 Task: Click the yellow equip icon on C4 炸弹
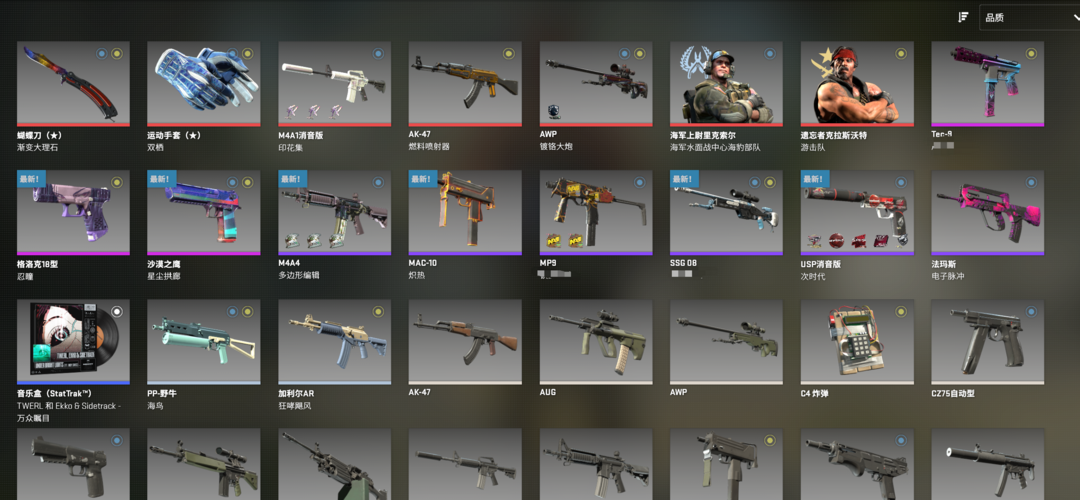[x=900, y=311]
